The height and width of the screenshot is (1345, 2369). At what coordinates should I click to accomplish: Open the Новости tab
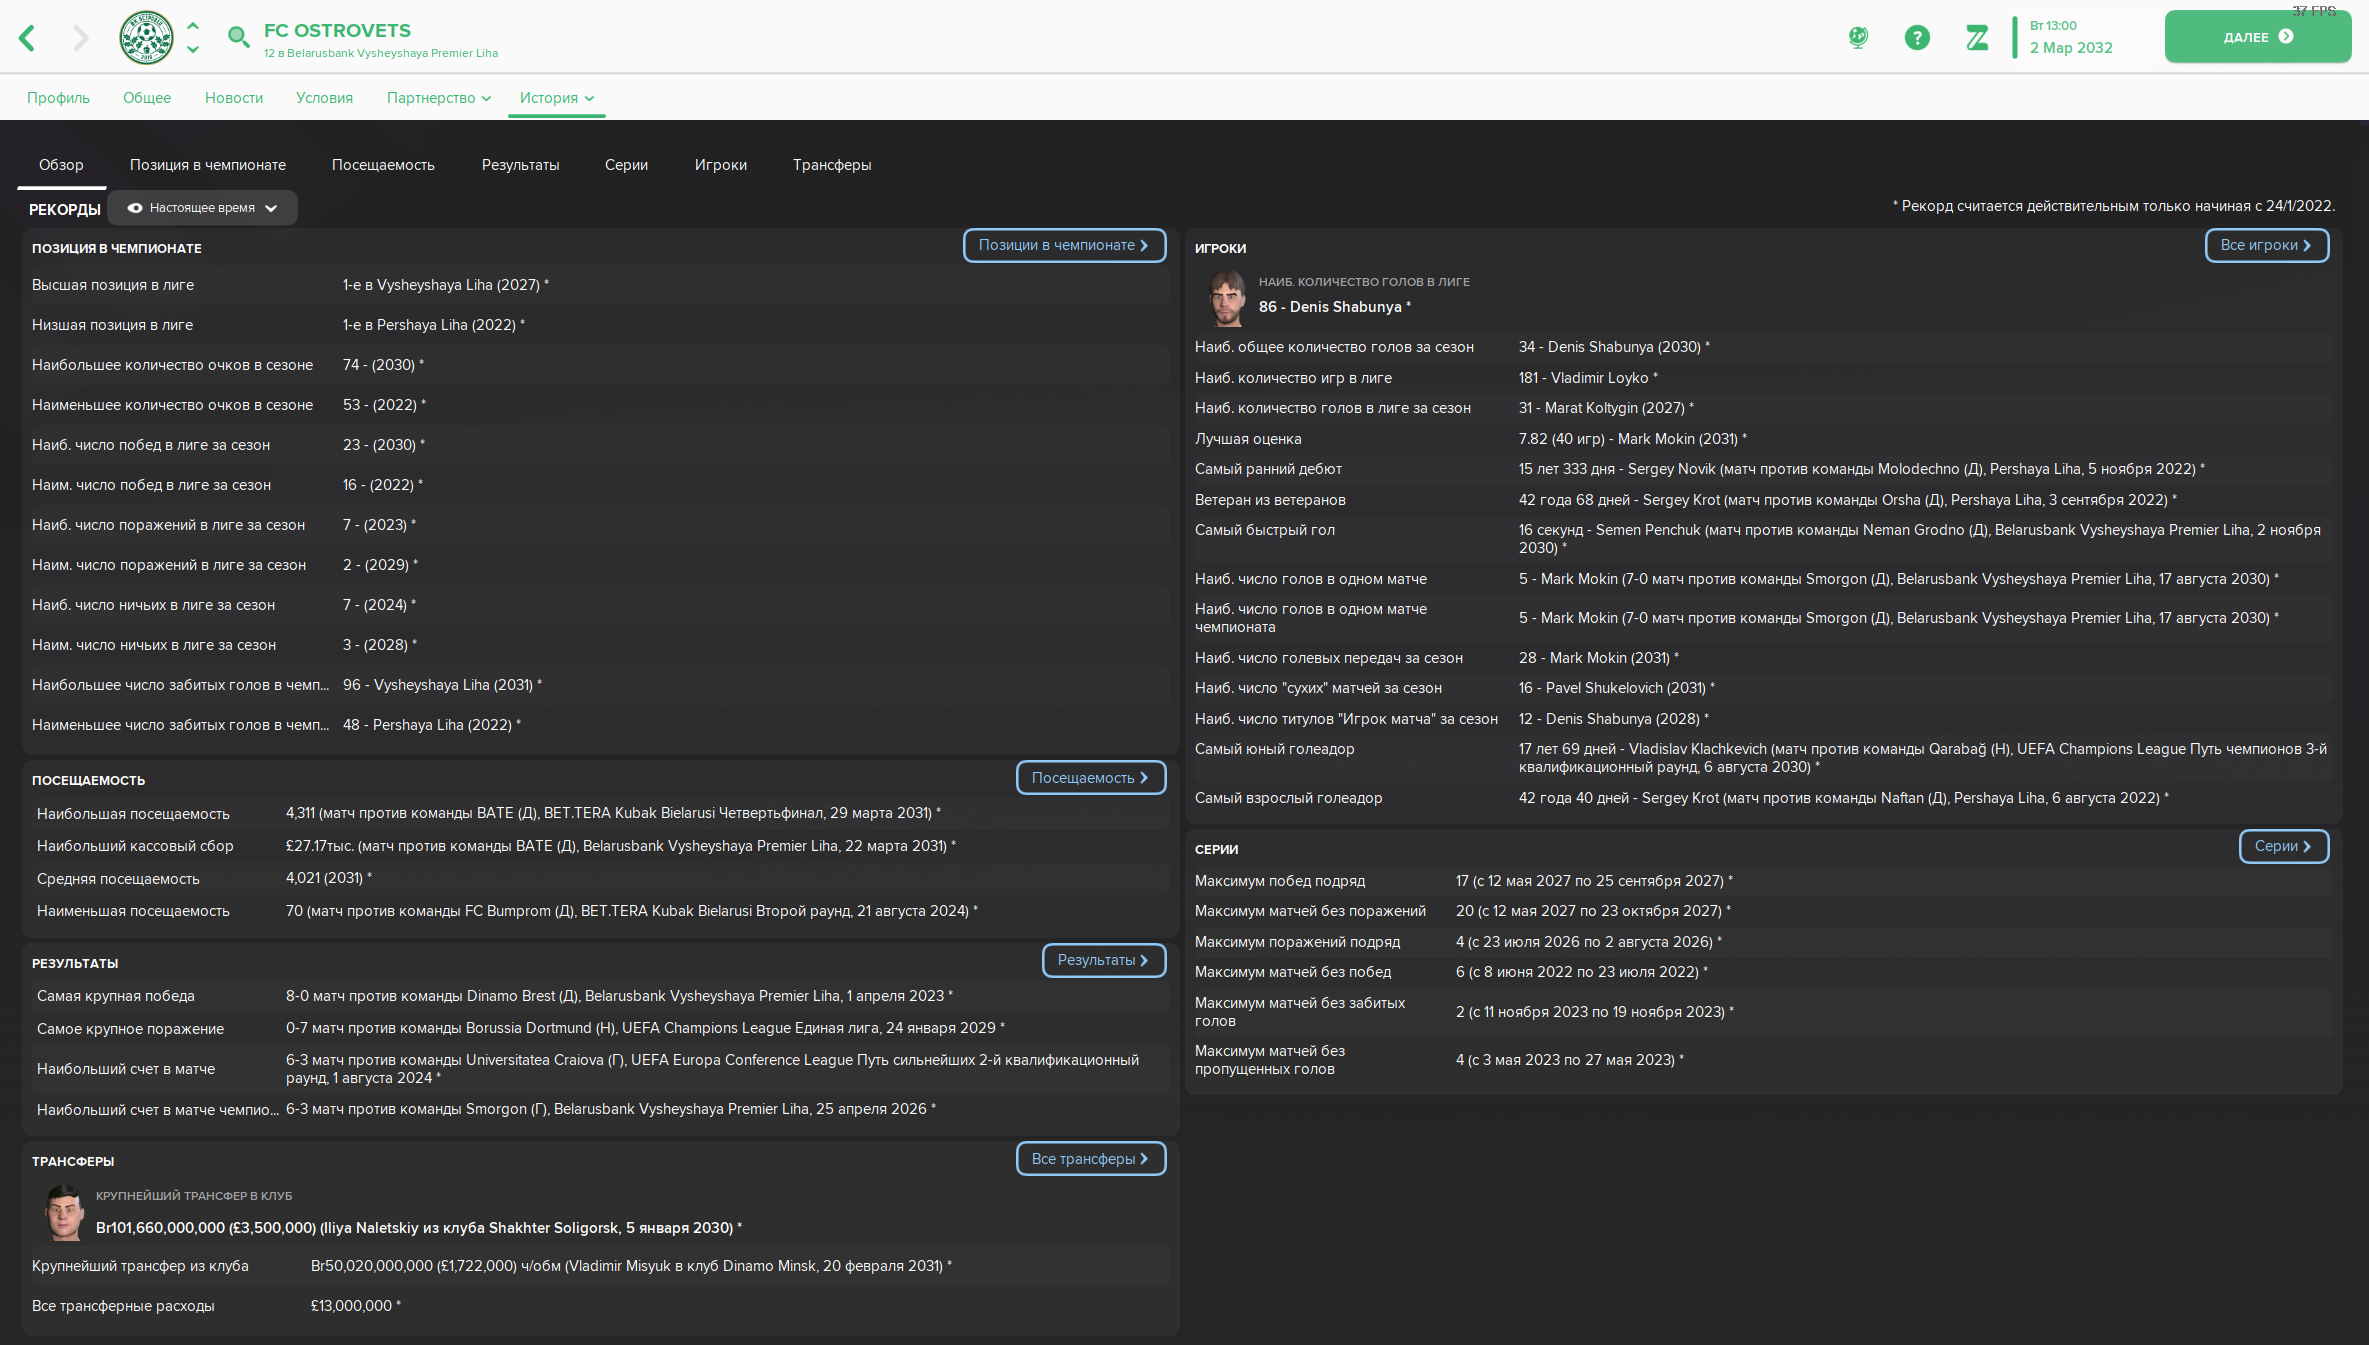234,98
